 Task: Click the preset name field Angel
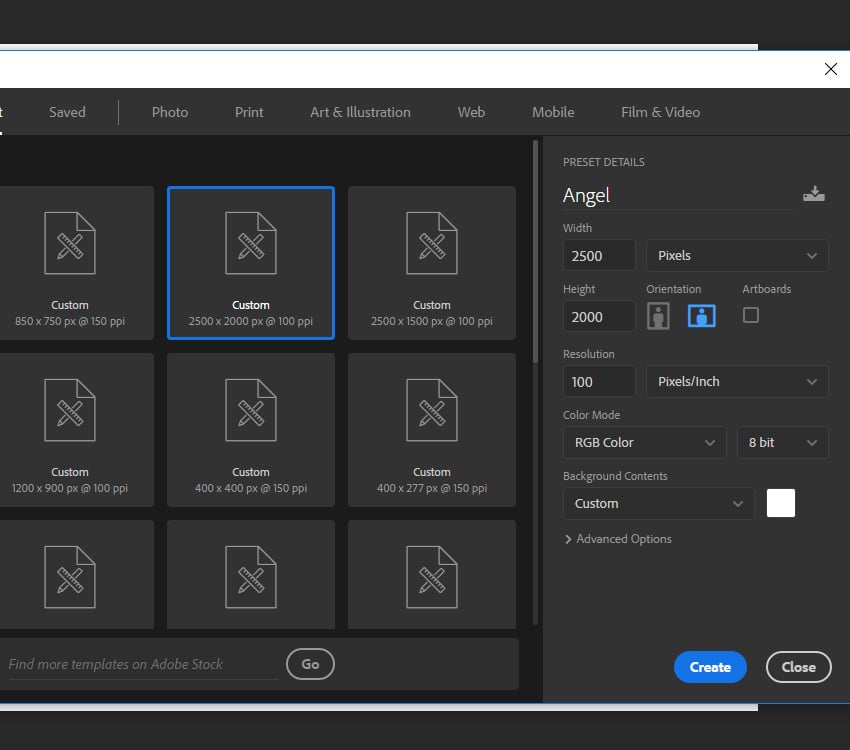click(x=678, y=195)
